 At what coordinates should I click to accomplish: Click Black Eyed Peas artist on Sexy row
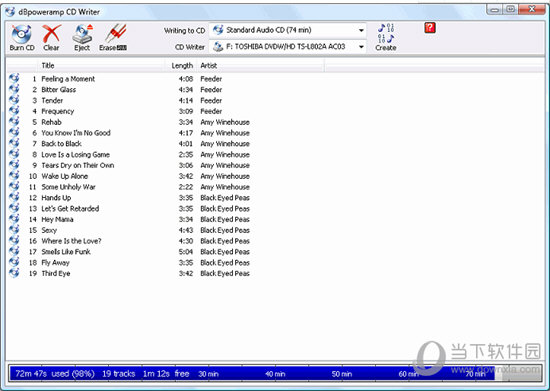coord(225,230)
